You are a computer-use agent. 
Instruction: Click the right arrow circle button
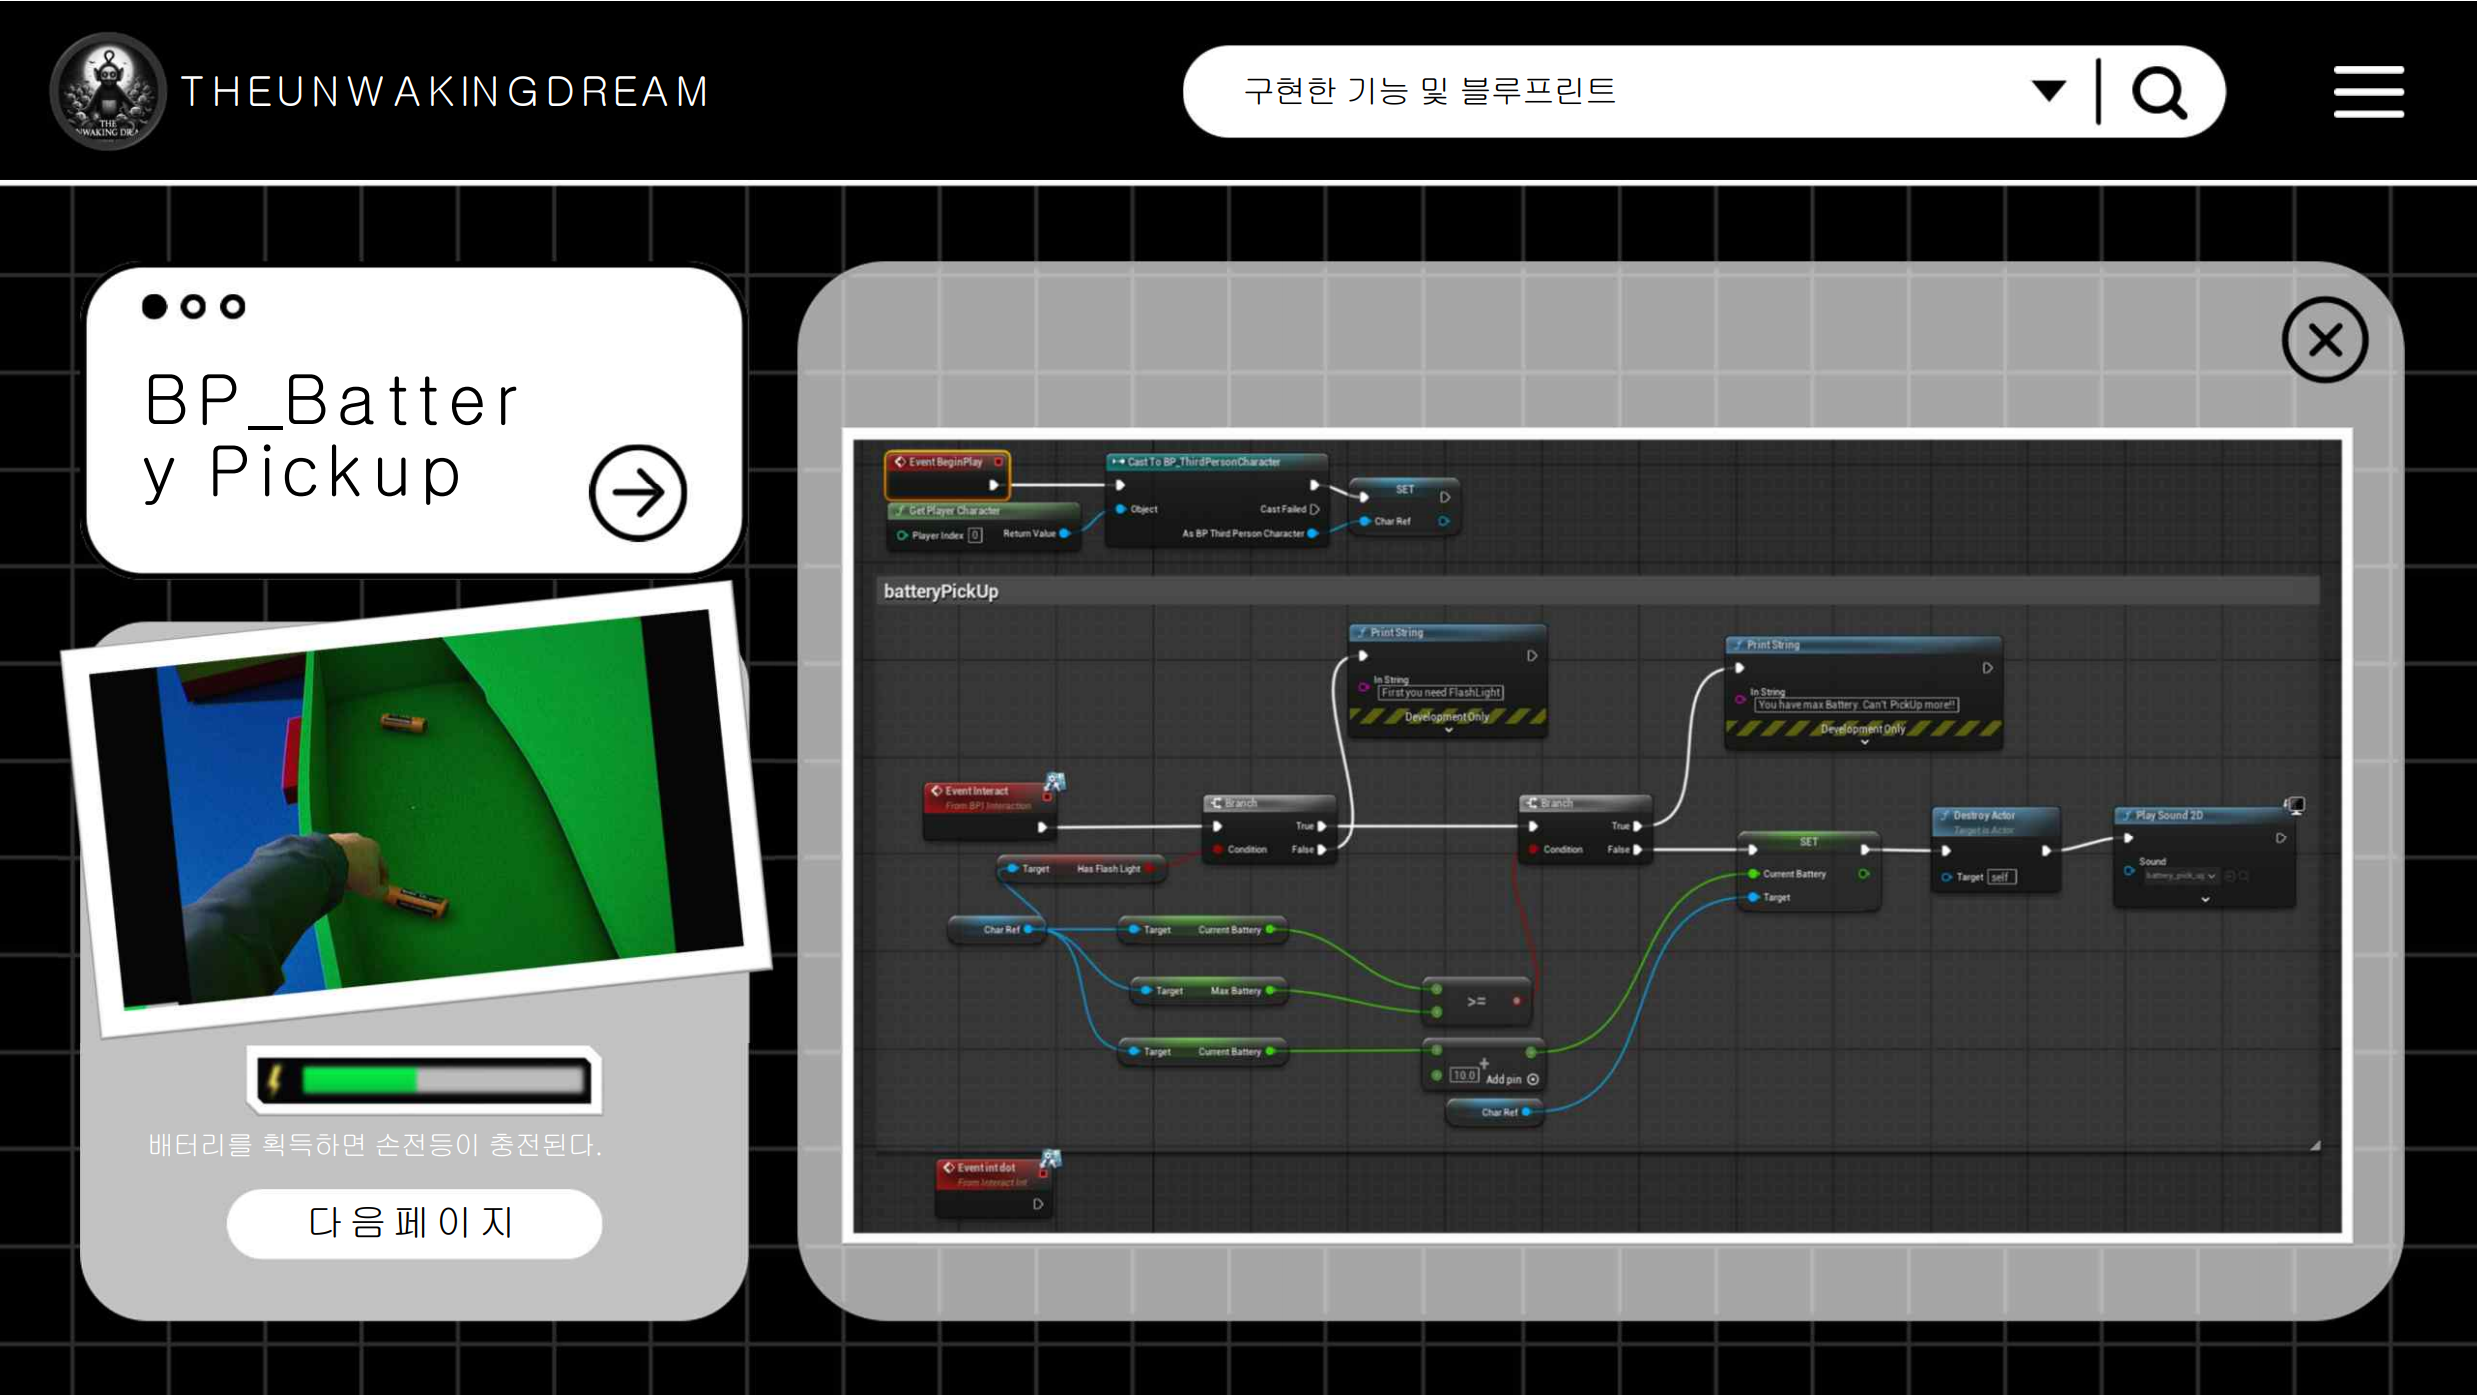coord(637,493)
